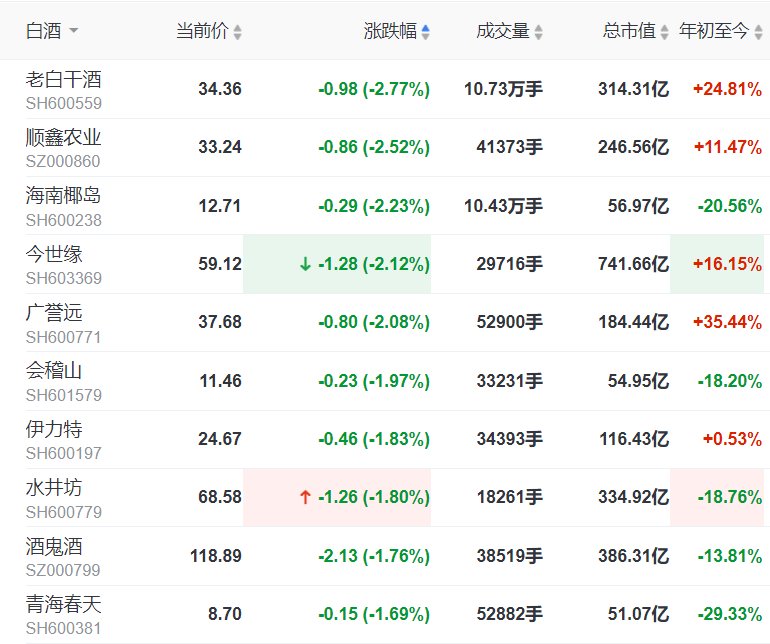Click market cap 741.66亿
This screenshot has width=770, height=644.
click(x=633, y=264)
